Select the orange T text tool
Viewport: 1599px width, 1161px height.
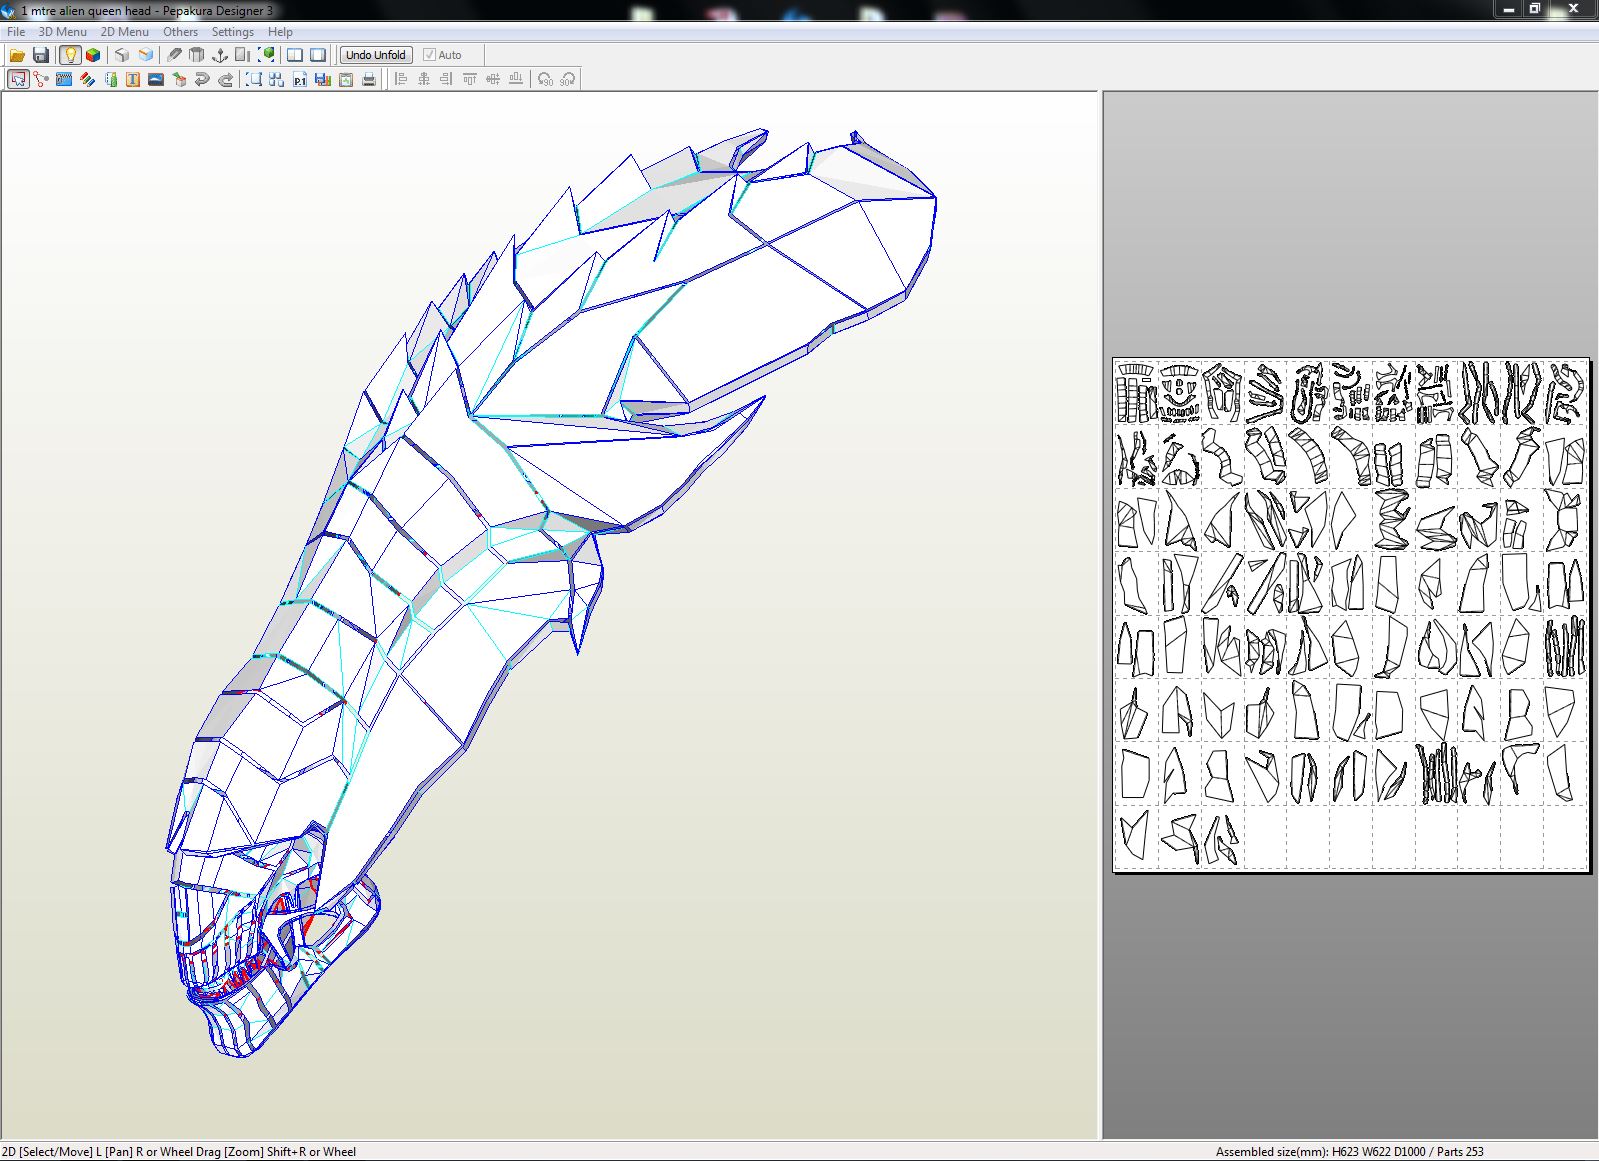[133, 79]
